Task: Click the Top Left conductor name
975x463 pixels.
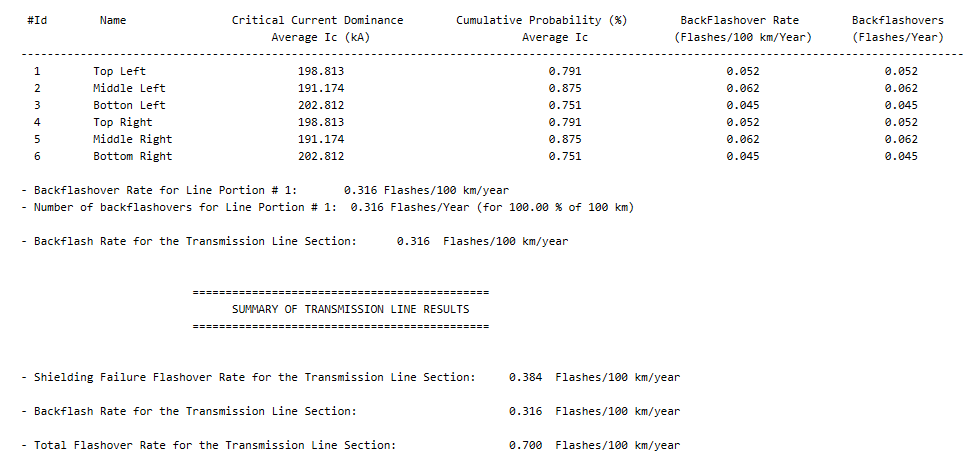Action: [x=119, y=71]
